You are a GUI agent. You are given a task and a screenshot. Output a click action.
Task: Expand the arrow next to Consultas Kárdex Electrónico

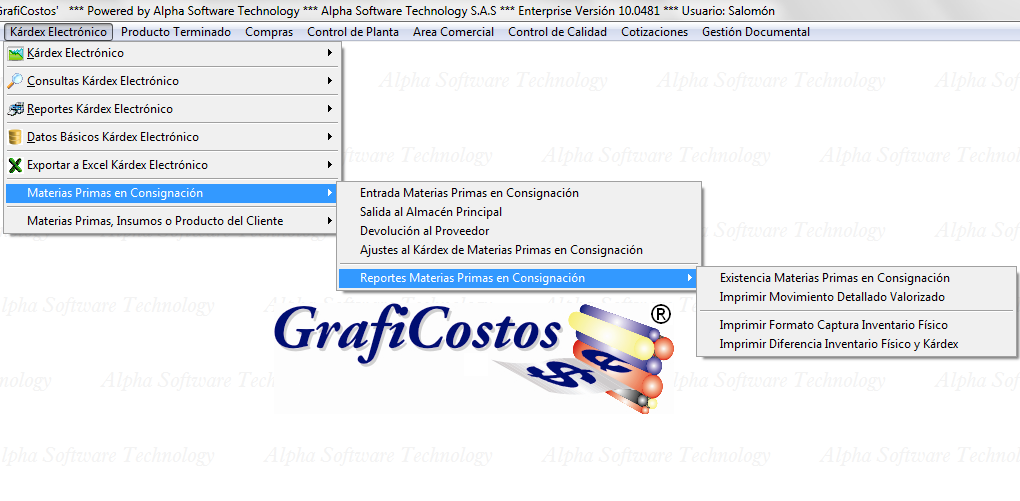(x=330, y=81)
